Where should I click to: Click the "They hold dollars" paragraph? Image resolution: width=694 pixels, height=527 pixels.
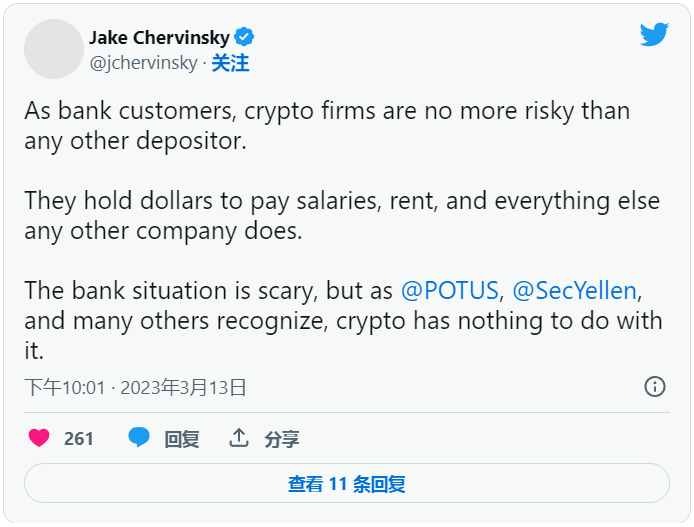tap(341, 215)
